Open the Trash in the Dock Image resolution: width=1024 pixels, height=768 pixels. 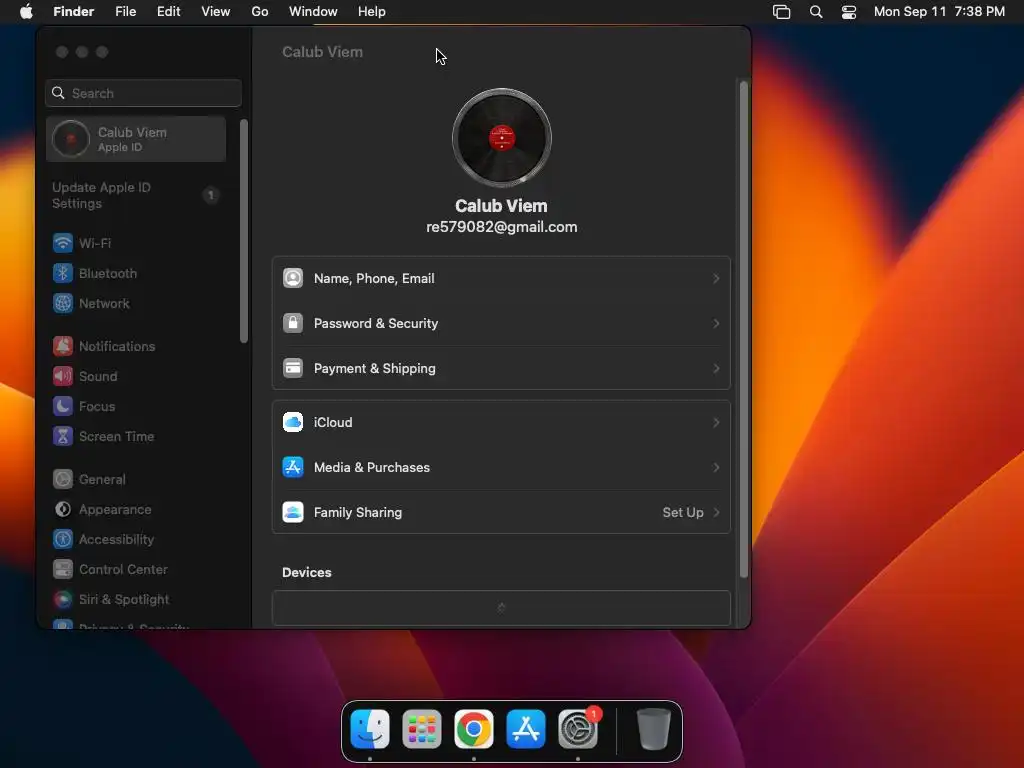pyautogui.click(x=654, y=729)
